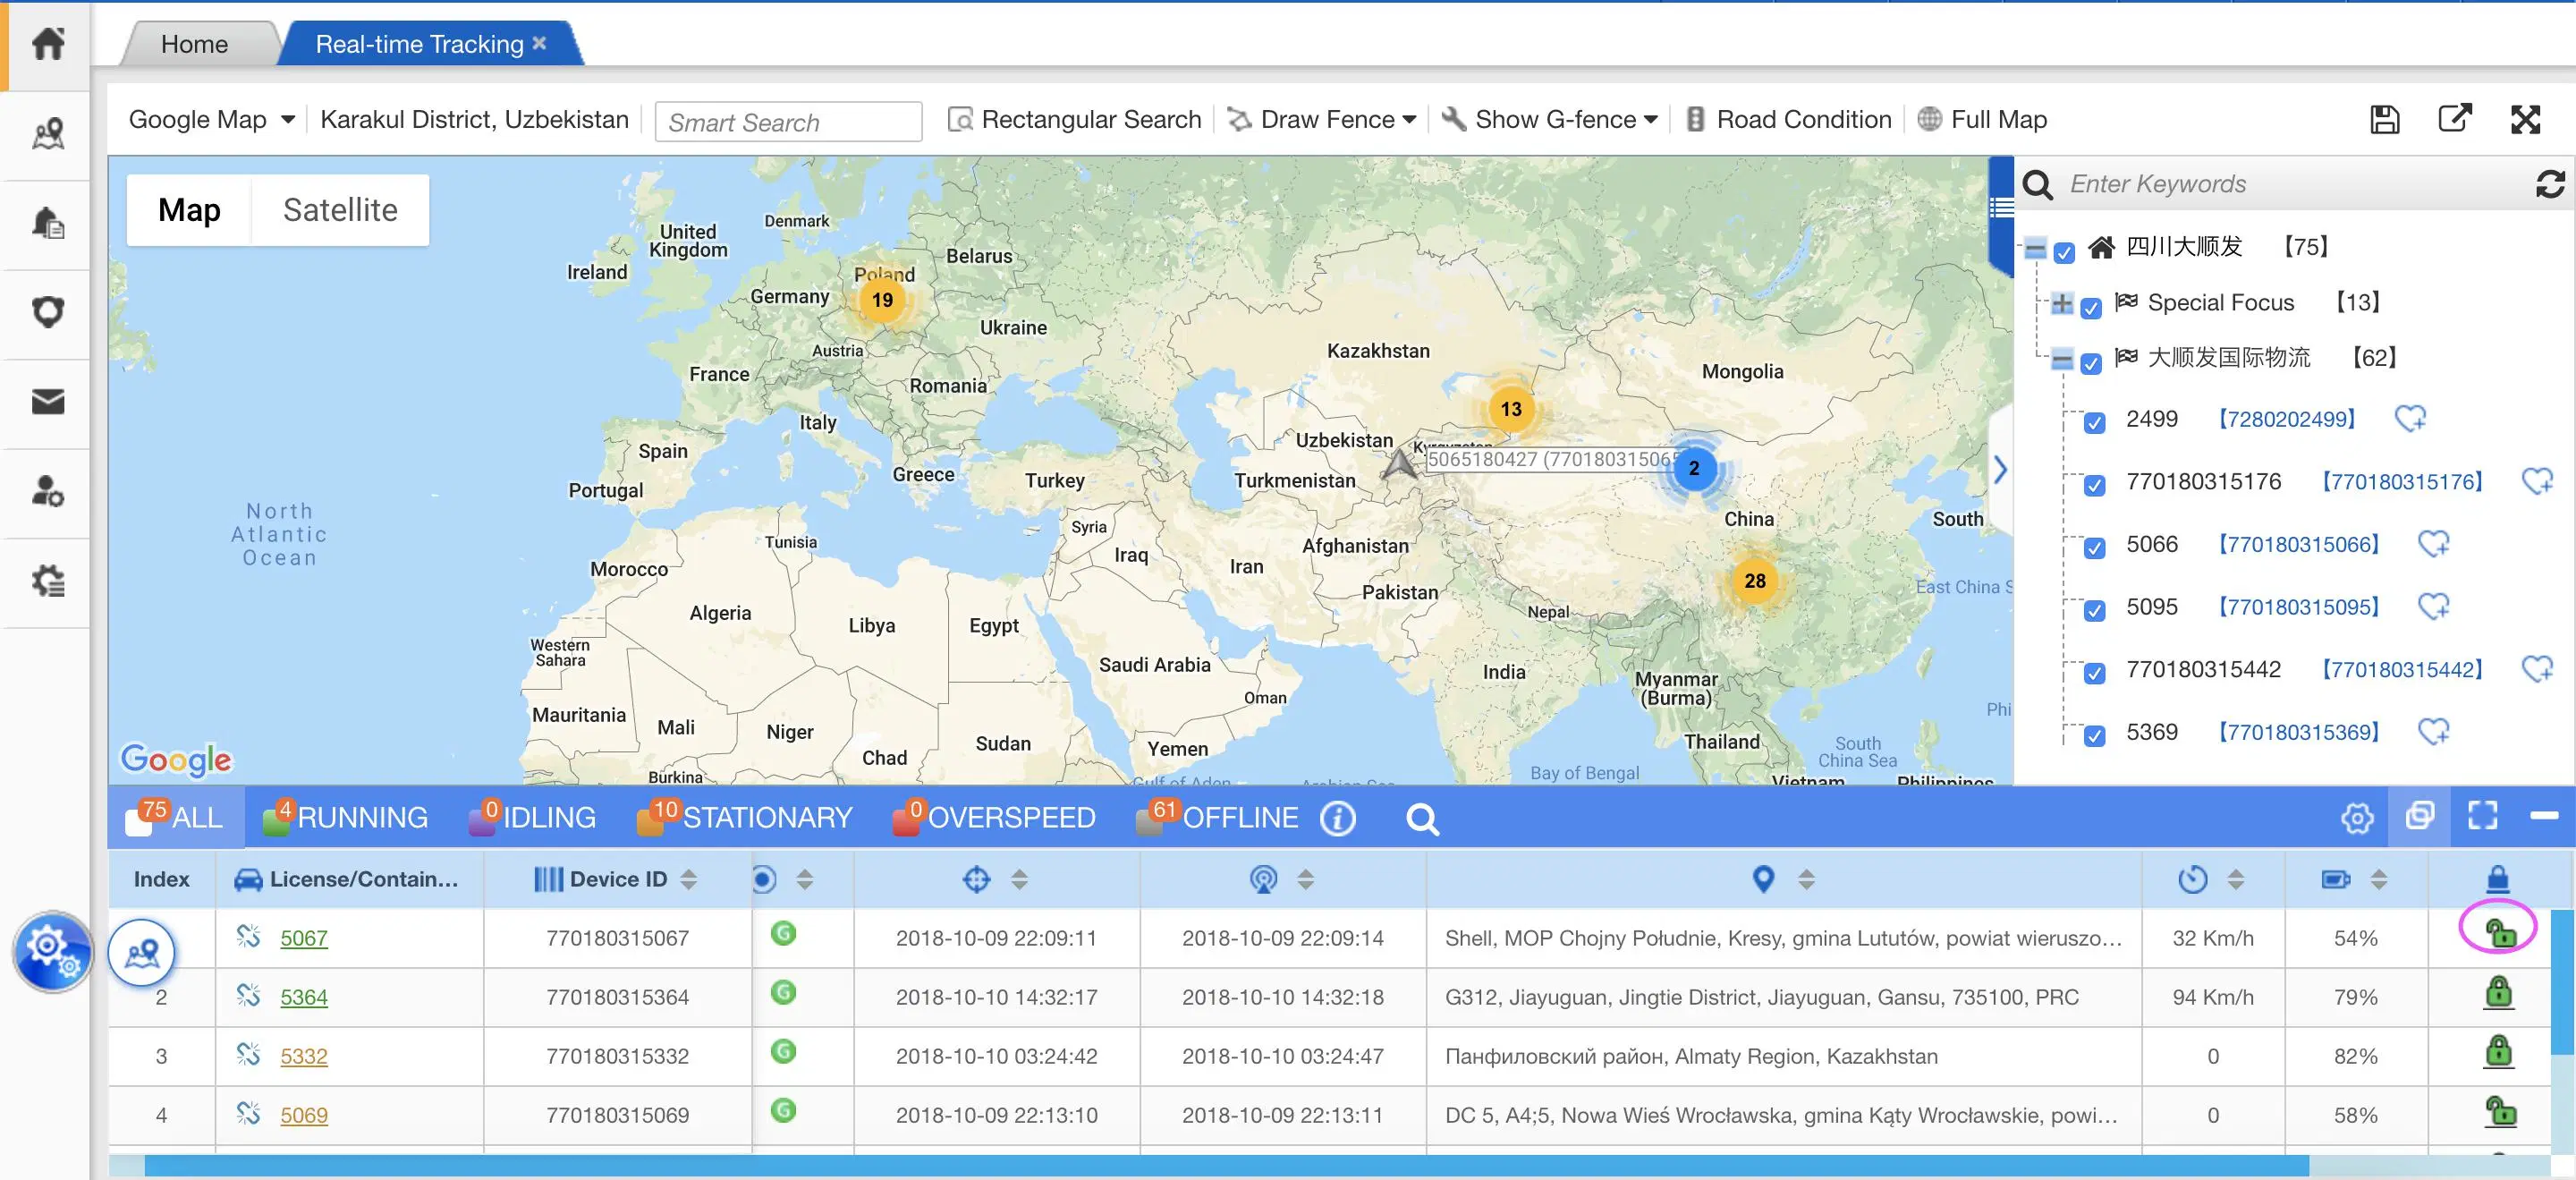Screen dimensions: 2576x1180
Task: Open table settings gear icon
Action: [x=2357, y=818]
